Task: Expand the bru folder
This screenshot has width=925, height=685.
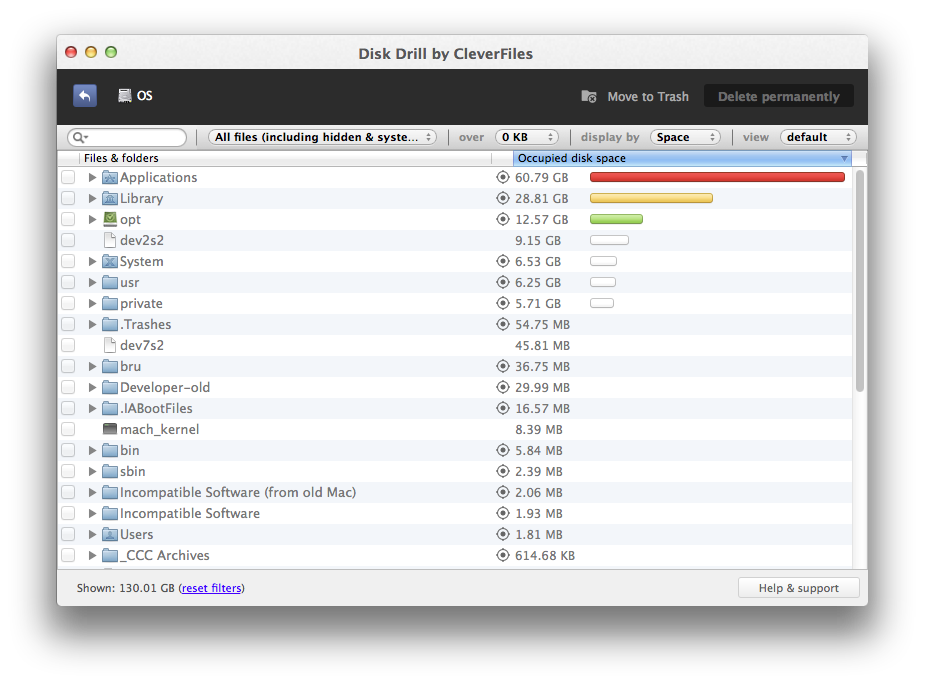Action: (x=92, y=366)
